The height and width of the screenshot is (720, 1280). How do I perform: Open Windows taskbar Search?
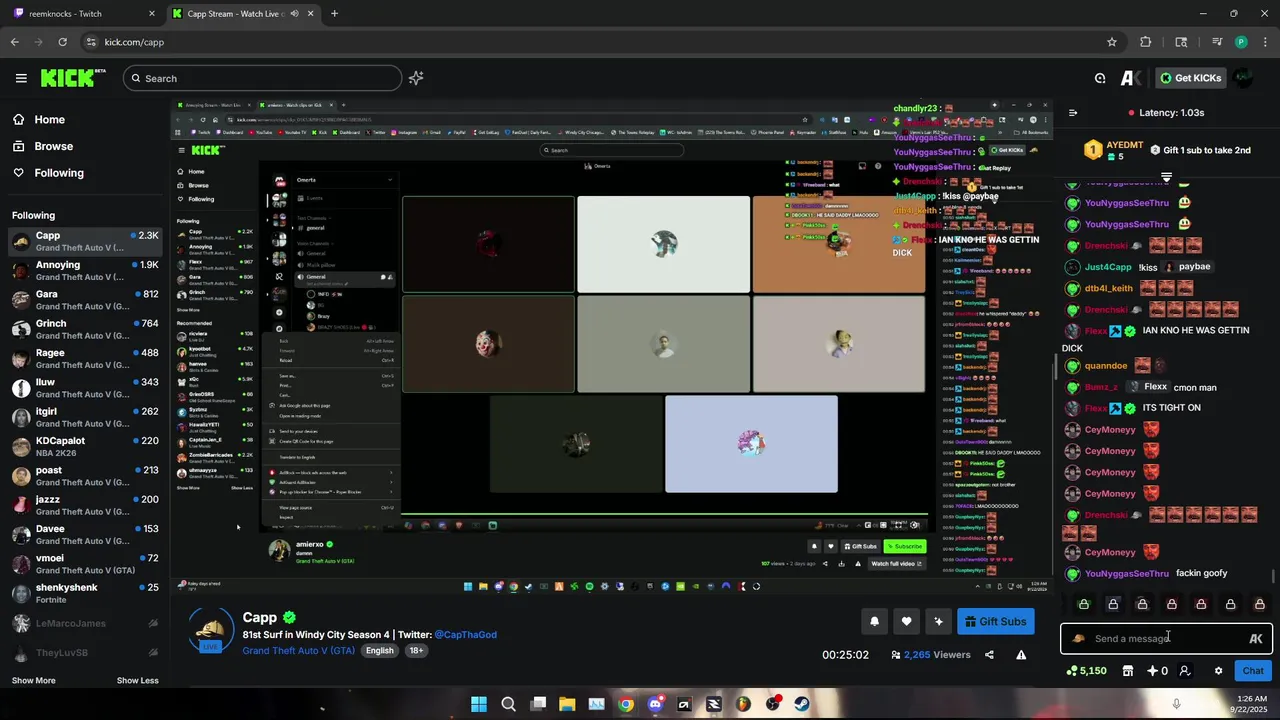(508, 704)
